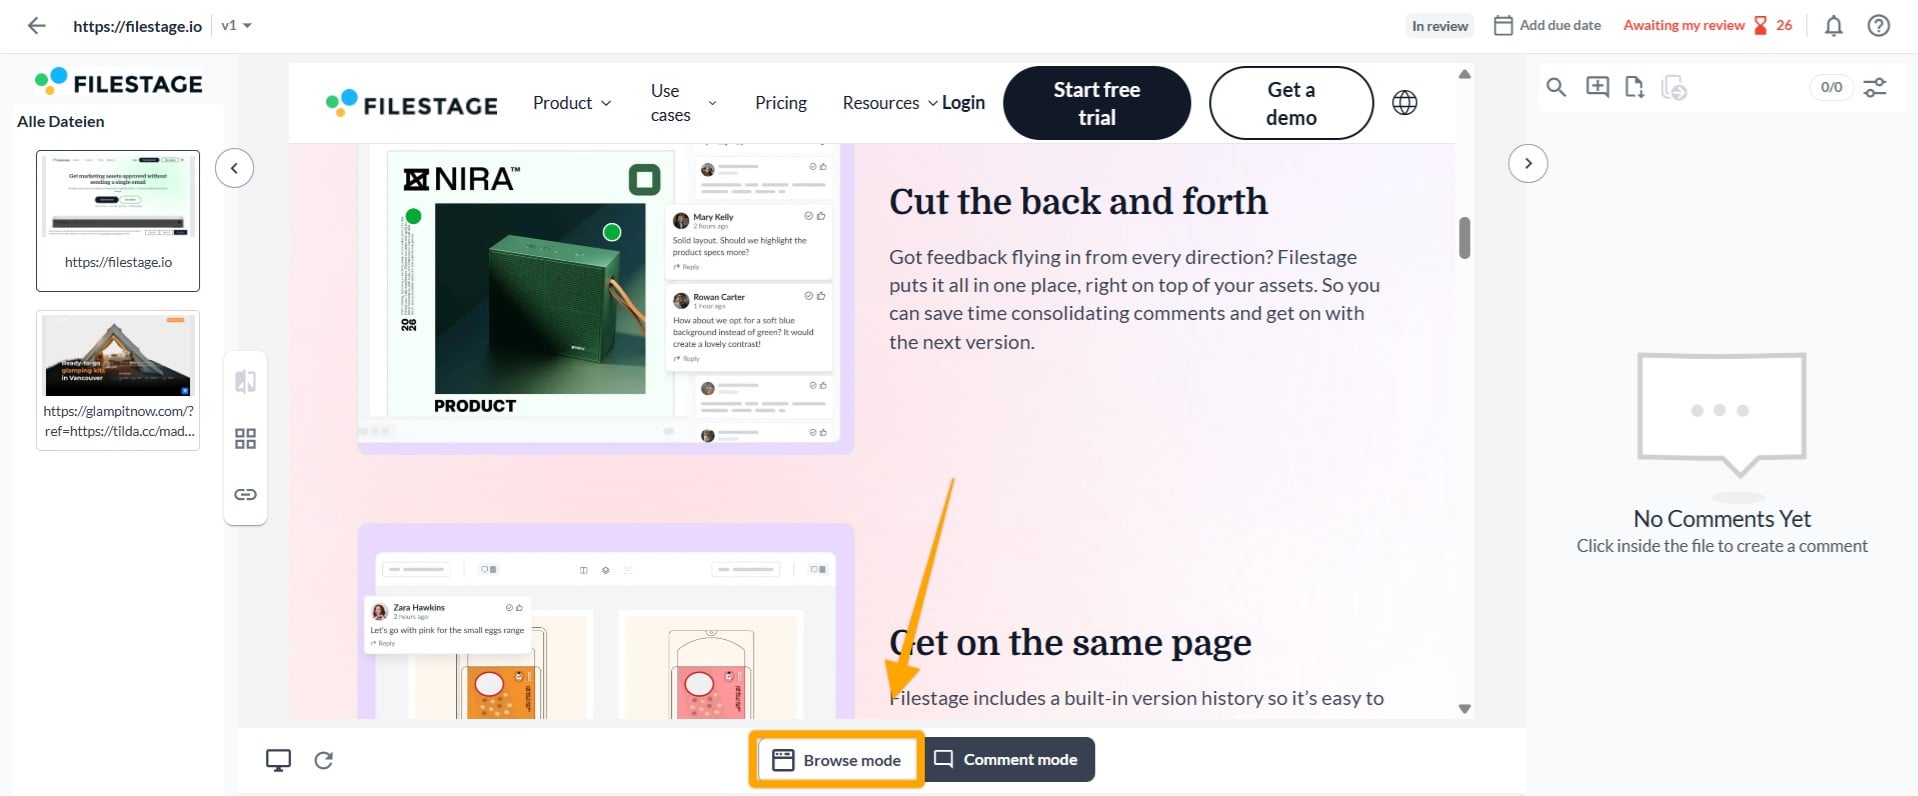
Task: Open comment filter sliders icon
Action: click(x=1875, y=87)
